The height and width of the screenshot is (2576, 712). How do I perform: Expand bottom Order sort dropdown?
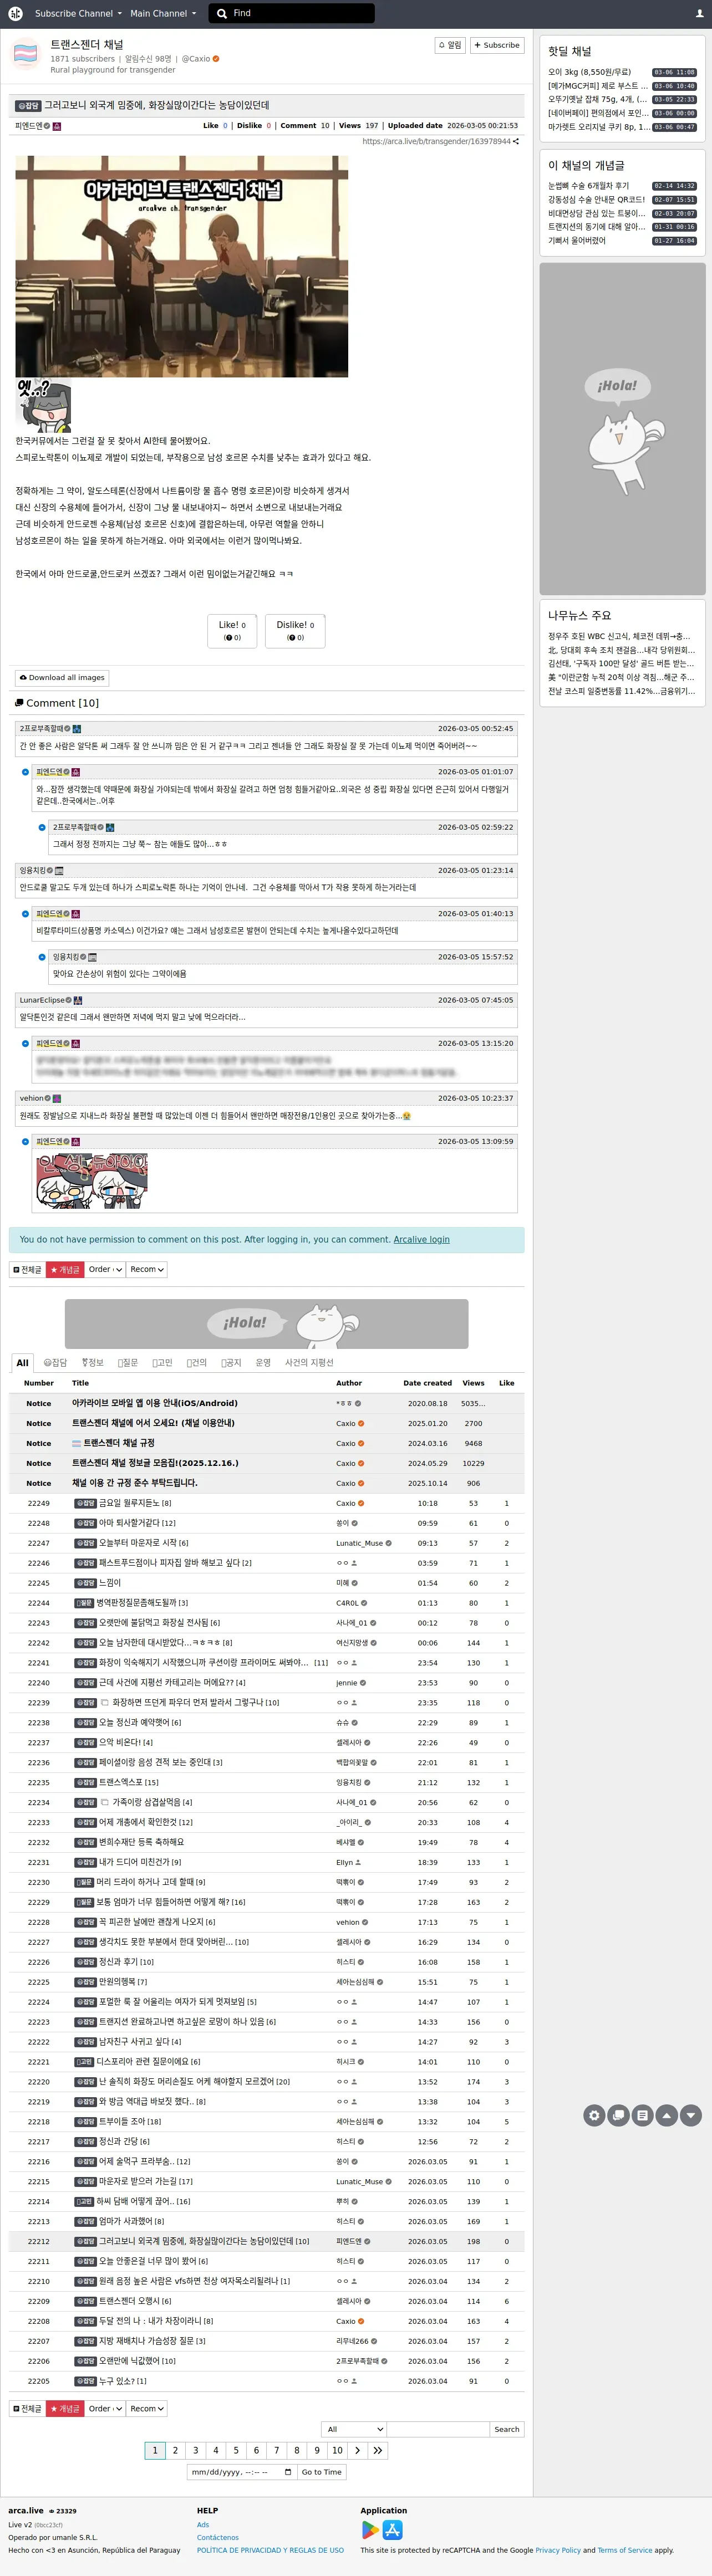point(105,2408)
